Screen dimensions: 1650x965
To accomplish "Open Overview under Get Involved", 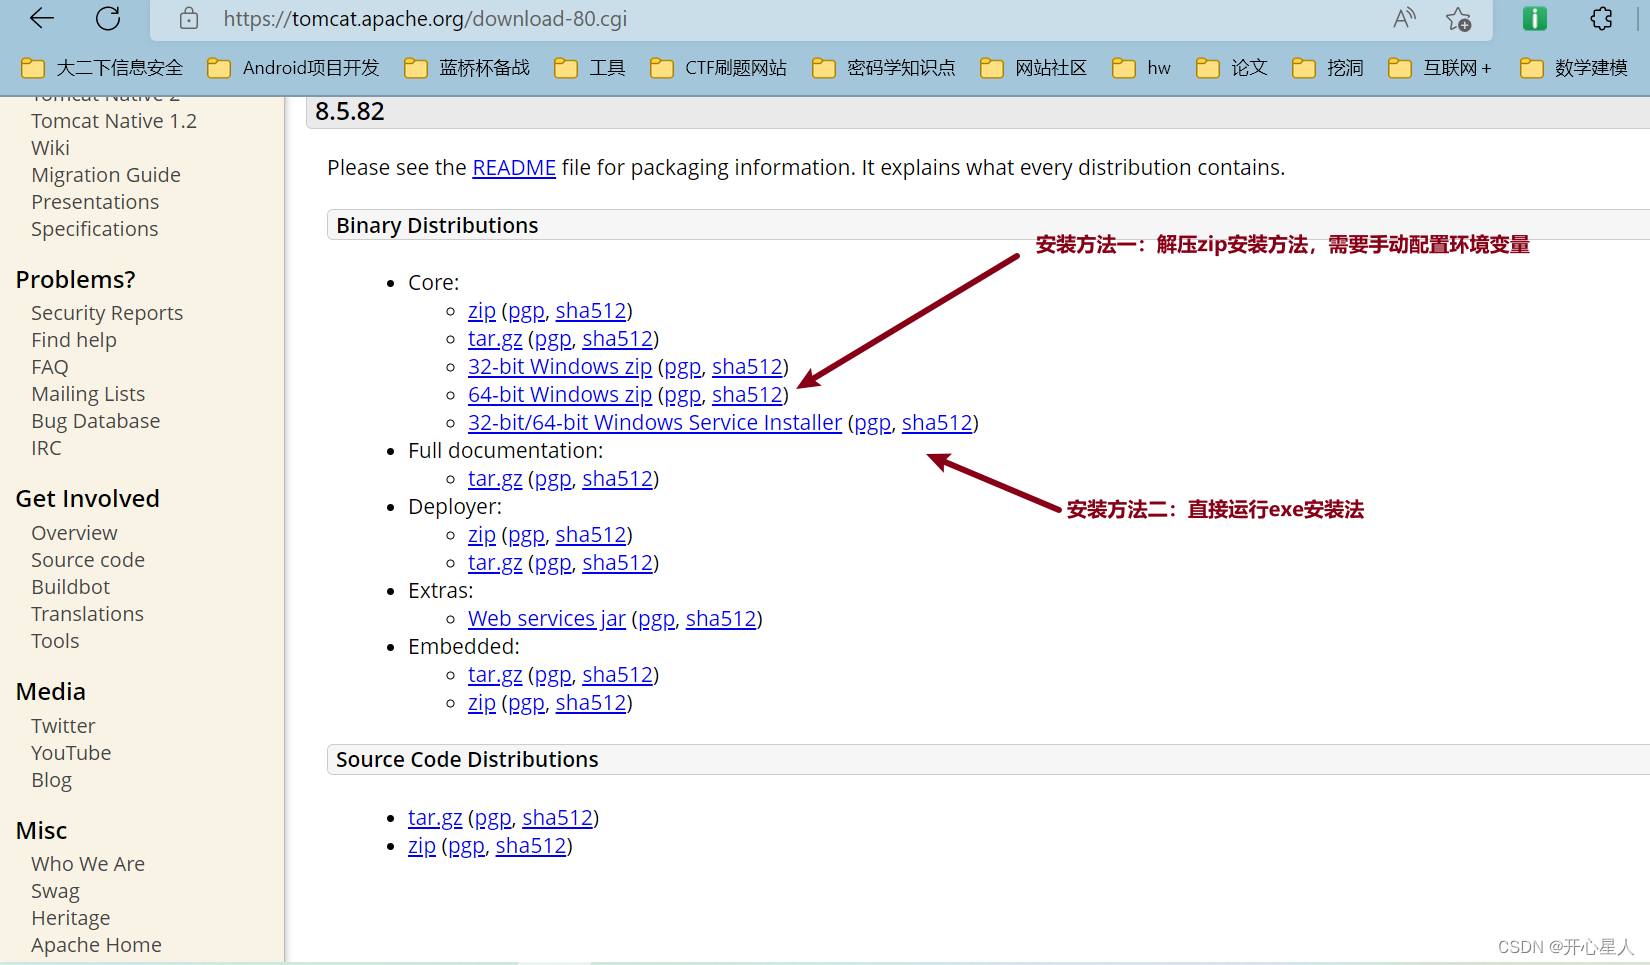I will coord(74,533).
